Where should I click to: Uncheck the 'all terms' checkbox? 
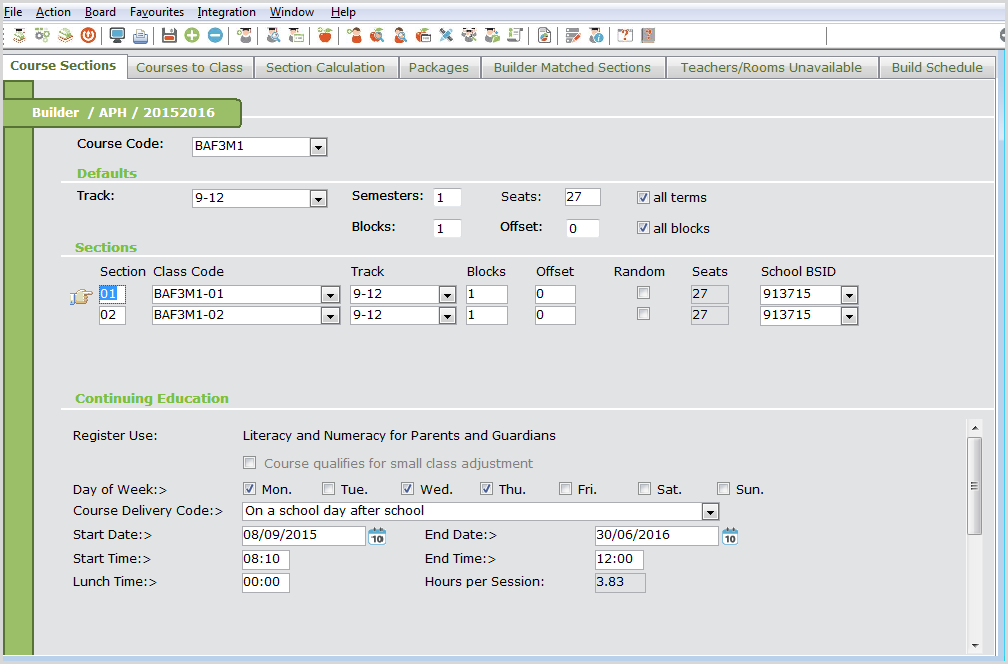(643, 197)
